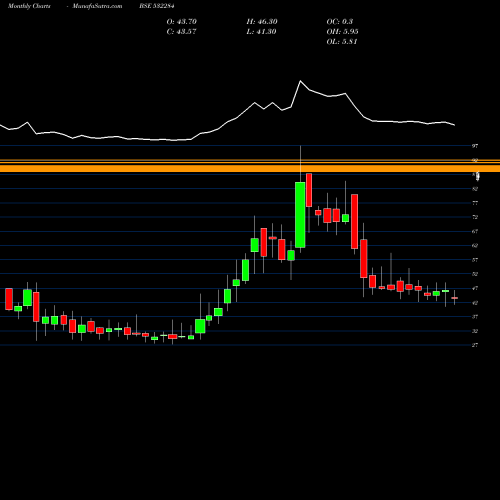Click the "OH: 5.95" value
This screenshot has width=500, height=500.
coord(342,32)
